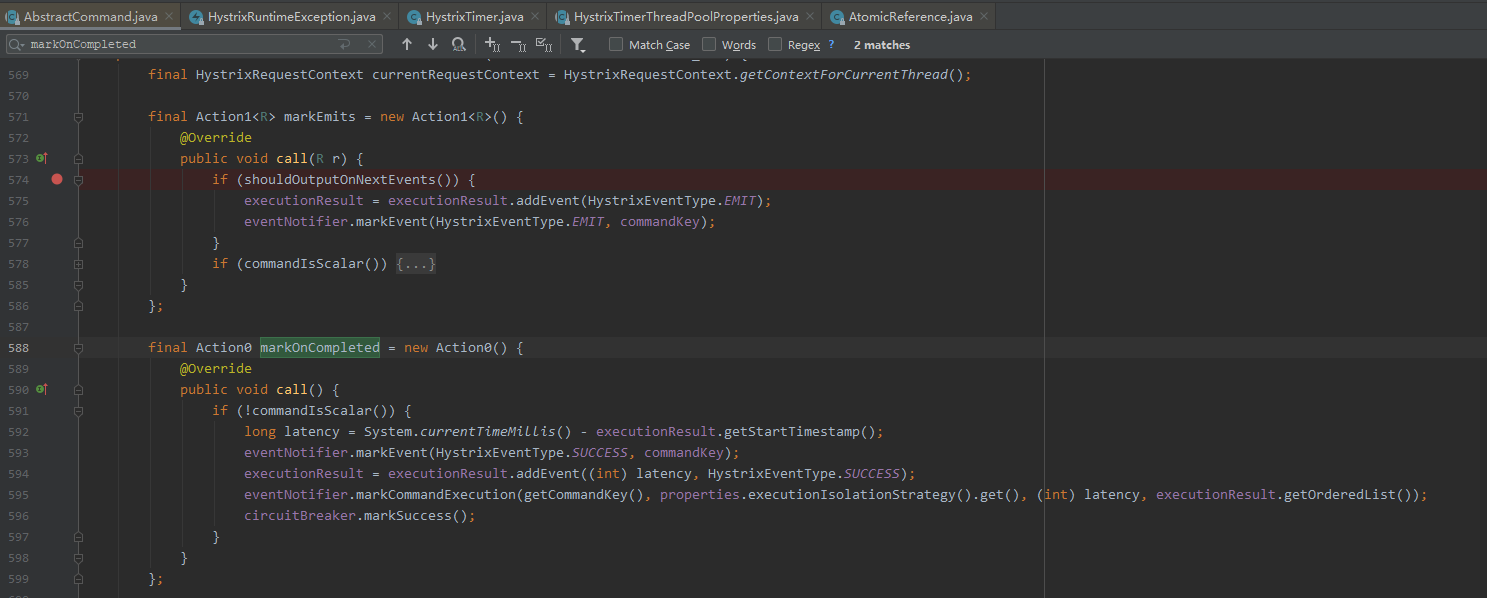Enable Words checkbox
Screen dimensions: 1487x598
[x=709, y=44]
